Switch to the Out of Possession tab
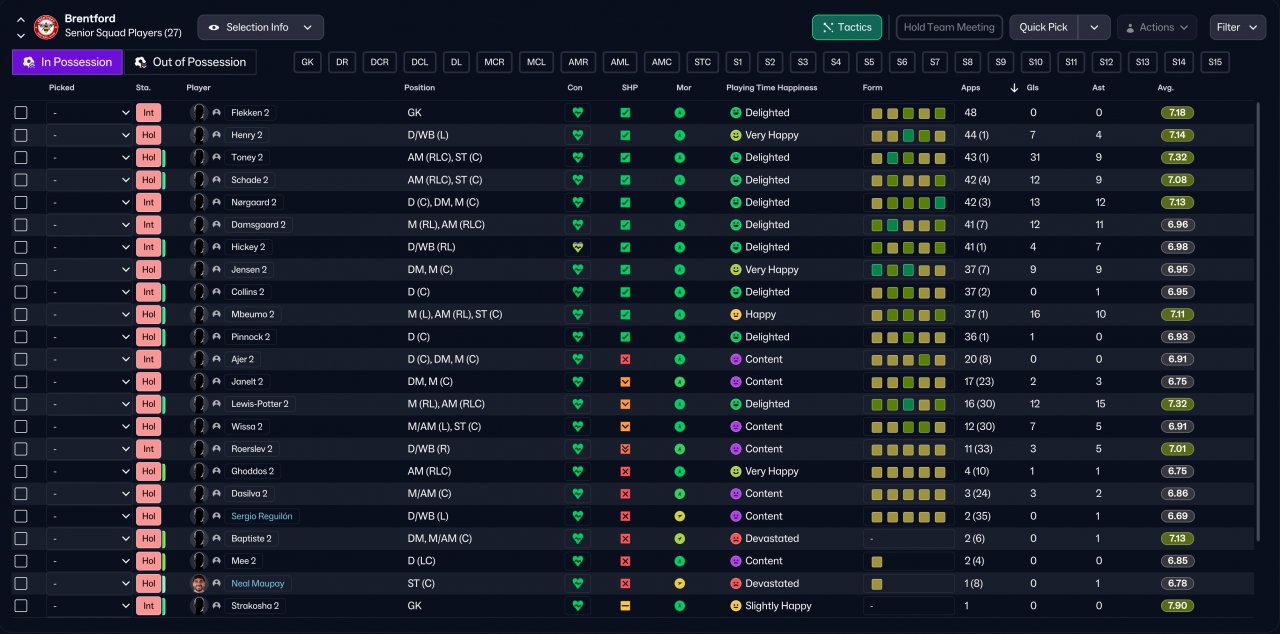This screenshot has height=634, width=1280. tap(190, 62)
